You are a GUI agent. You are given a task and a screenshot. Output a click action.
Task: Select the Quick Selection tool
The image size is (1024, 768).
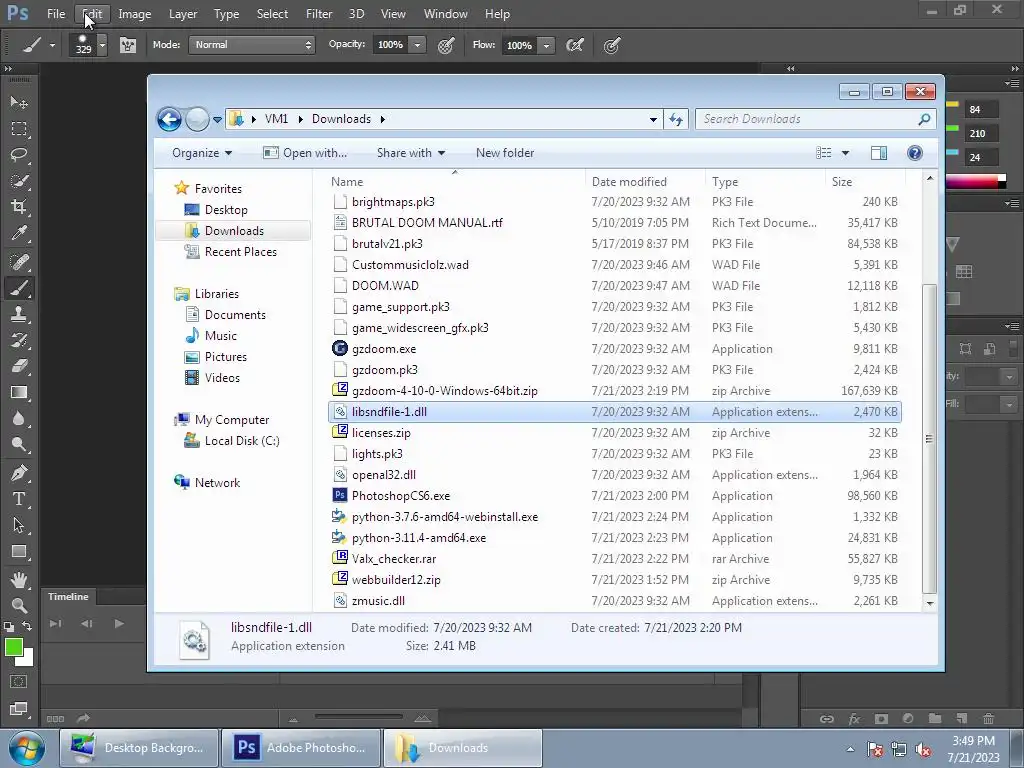19,181
